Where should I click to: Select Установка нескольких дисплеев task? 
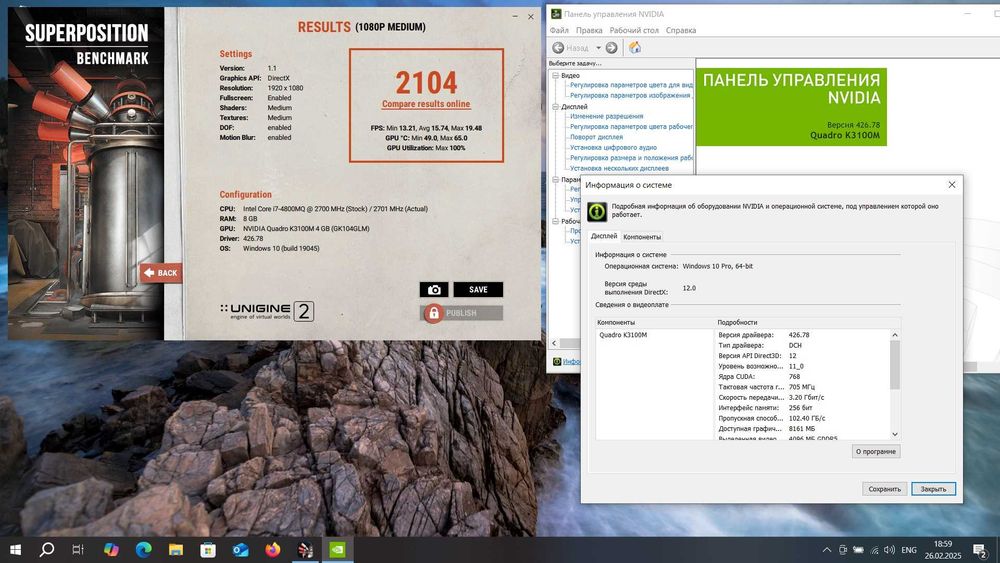[x=619, y=168]
